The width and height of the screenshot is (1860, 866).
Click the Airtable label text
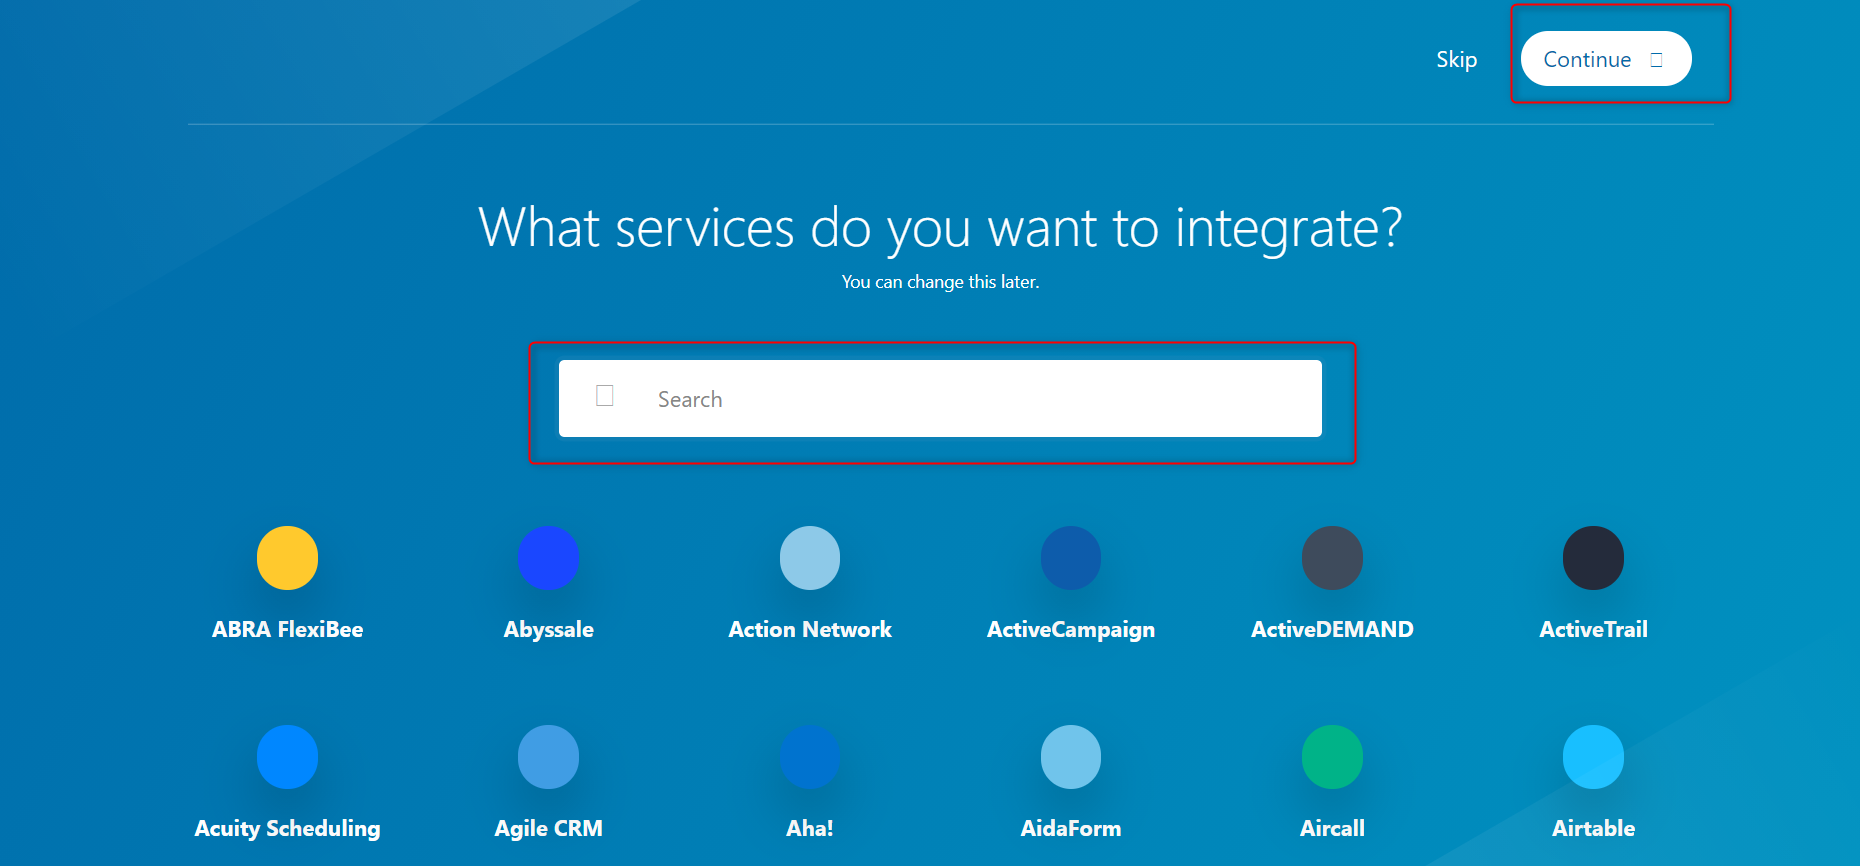pos(1593,829)
